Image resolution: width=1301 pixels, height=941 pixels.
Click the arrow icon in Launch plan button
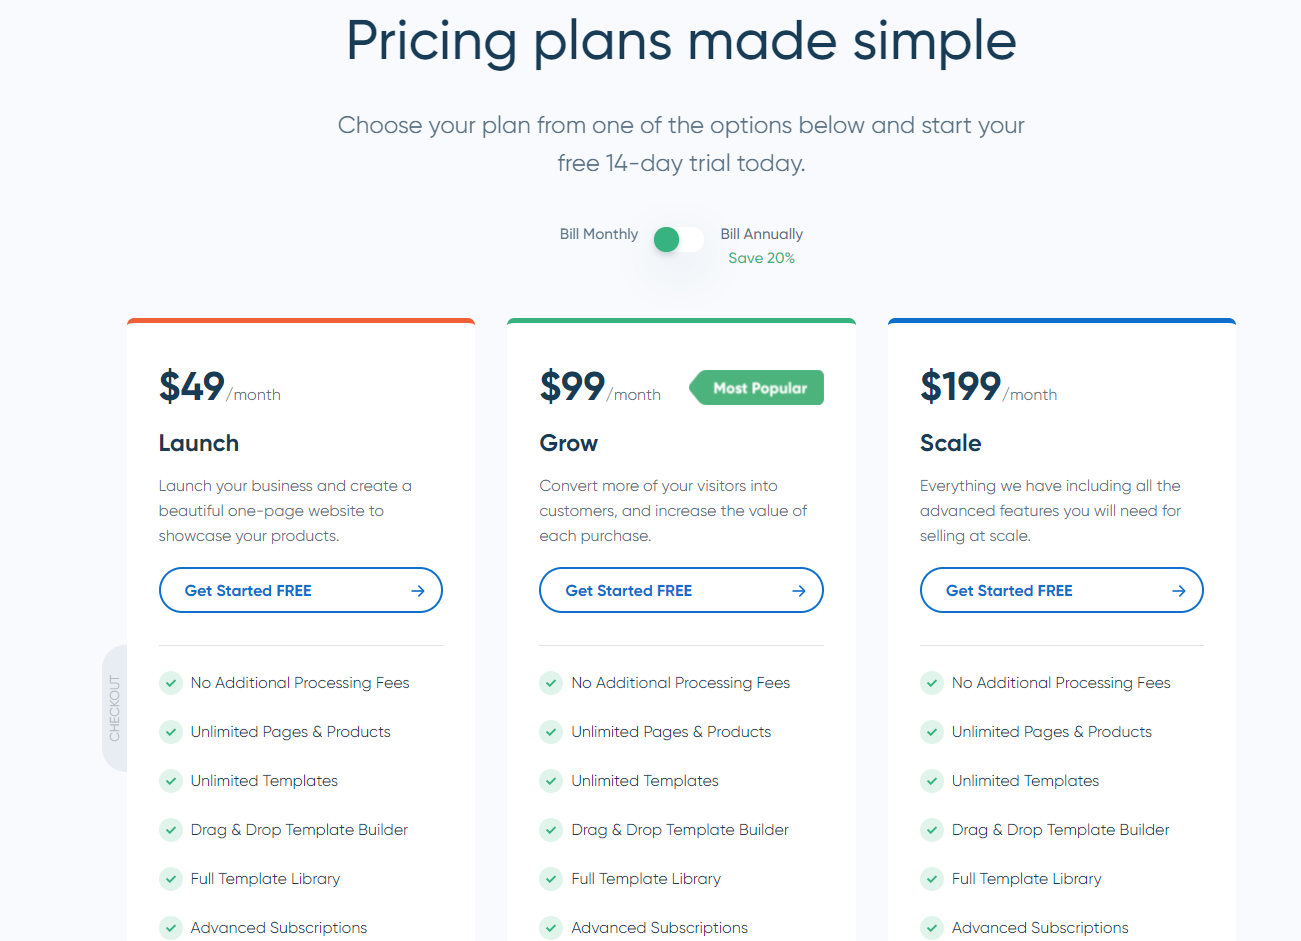point(418,591)
